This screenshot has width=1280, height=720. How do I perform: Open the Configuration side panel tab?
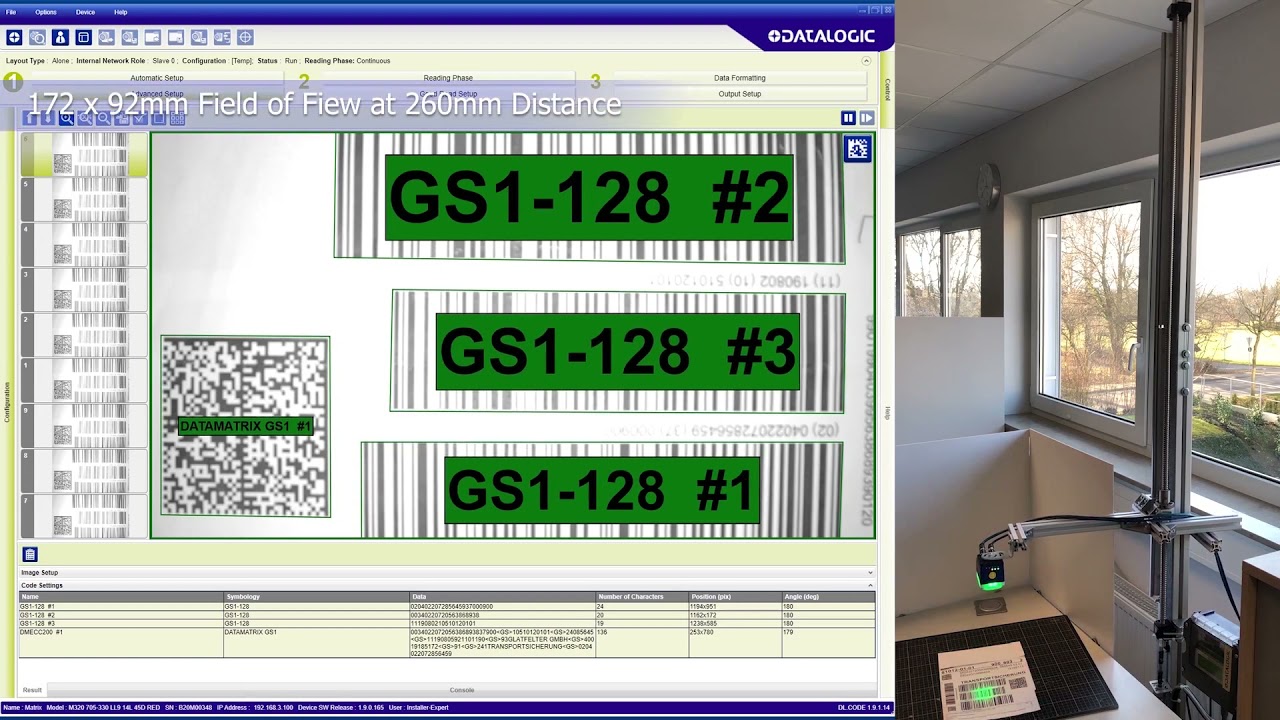point(7,401)
